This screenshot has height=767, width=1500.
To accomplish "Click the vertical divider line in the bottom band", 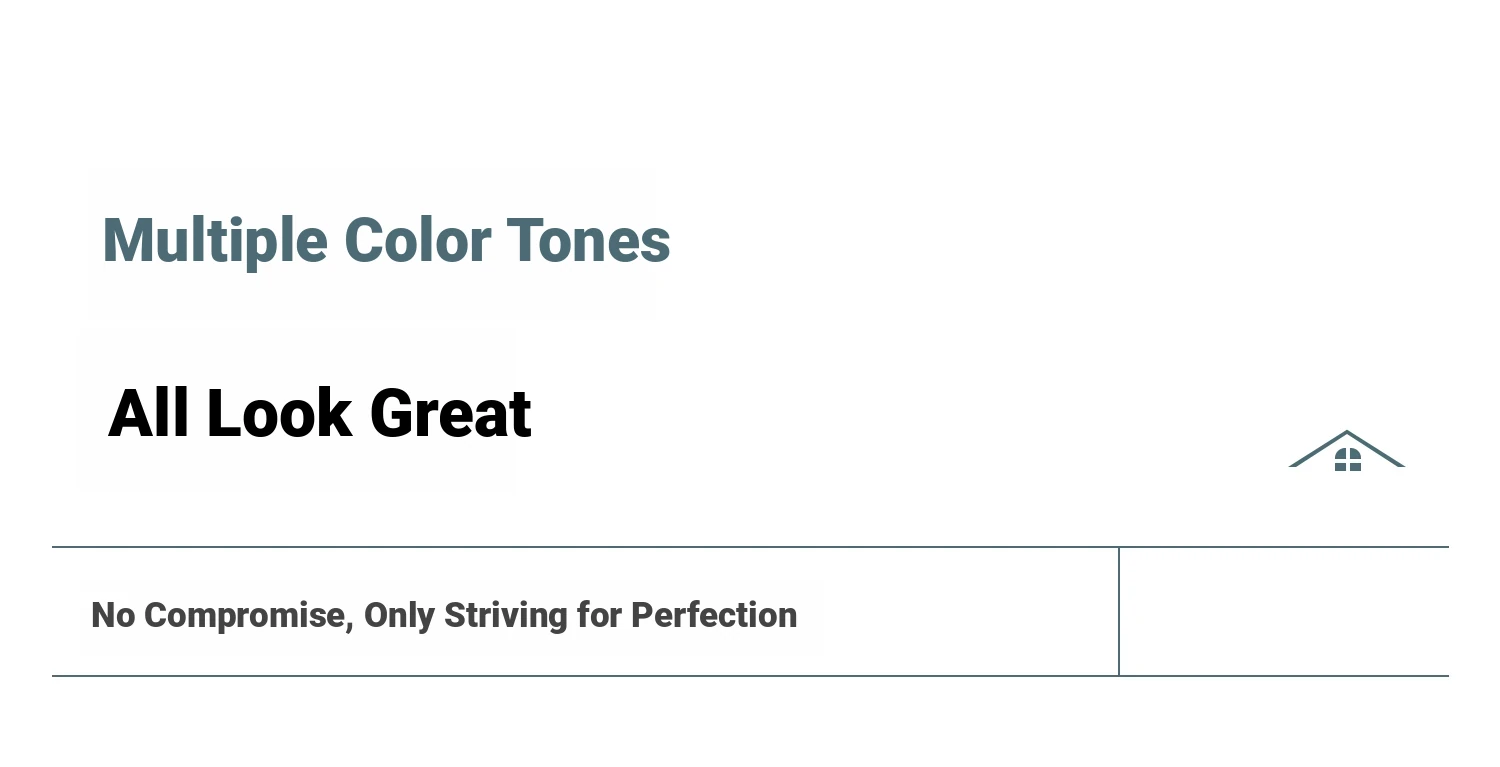I will tap(1119, 611).
